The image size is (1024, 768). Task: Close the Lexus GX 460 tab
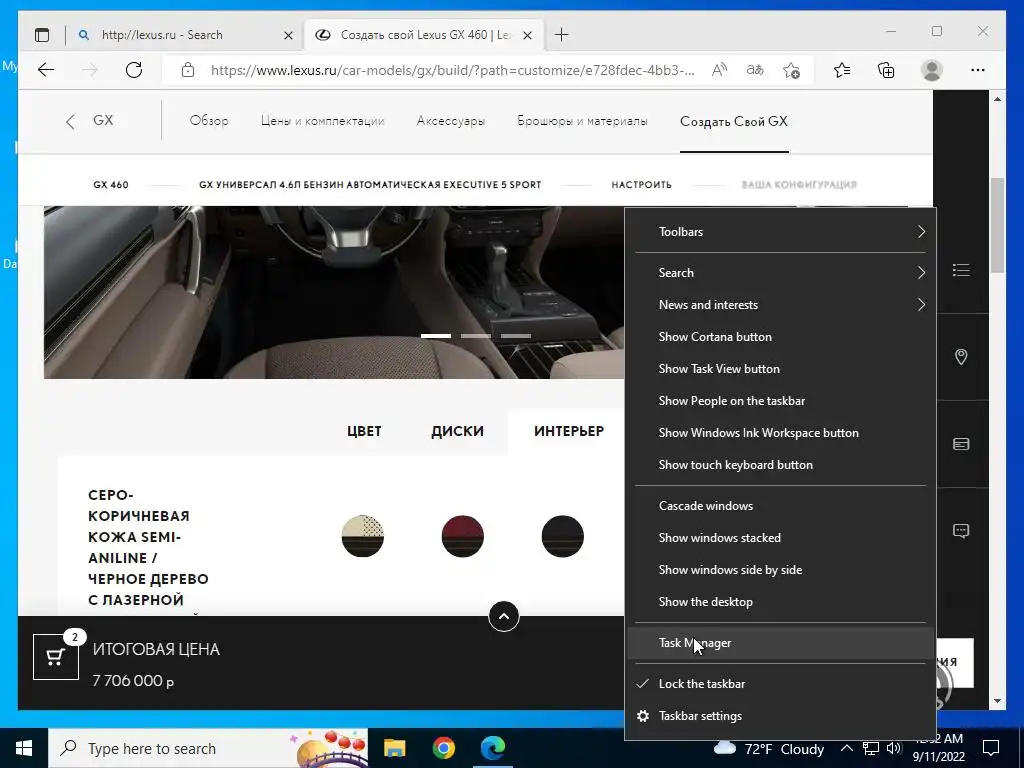[x=528, y=35]
